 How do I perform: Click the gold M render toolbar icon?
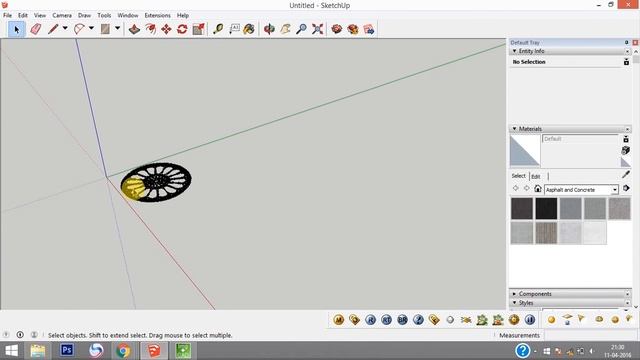tap(338, 320)
